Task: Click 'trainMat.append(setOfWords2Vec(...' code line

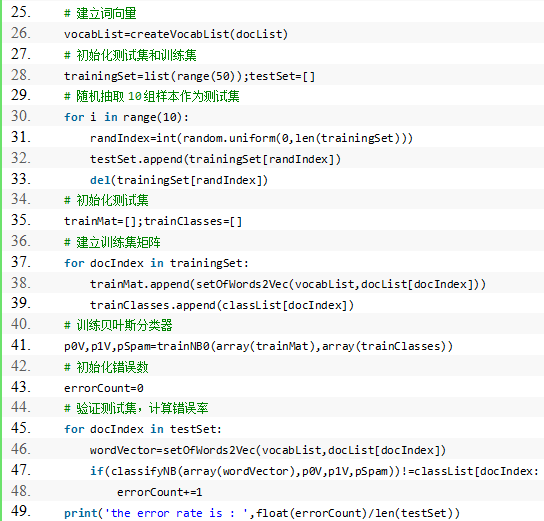Action: click(288, 284)
